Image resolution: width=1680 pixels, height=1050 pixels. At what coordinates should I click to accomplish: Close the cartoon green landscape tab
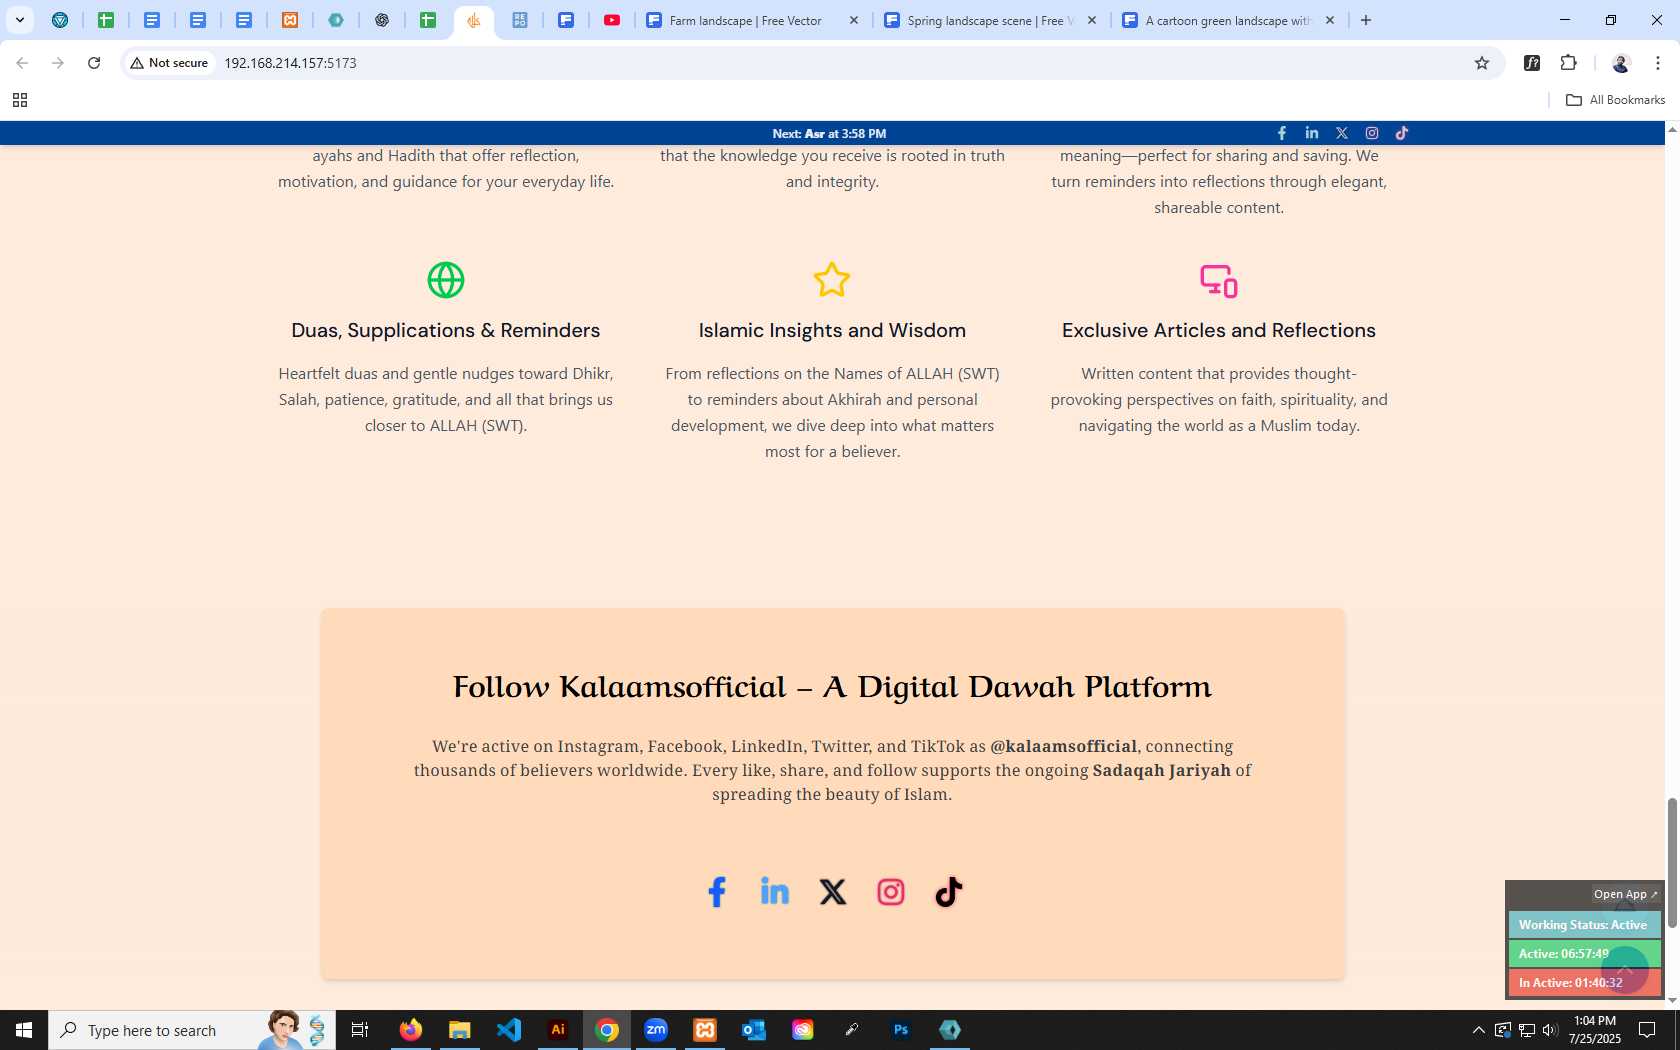(1330, 20)
